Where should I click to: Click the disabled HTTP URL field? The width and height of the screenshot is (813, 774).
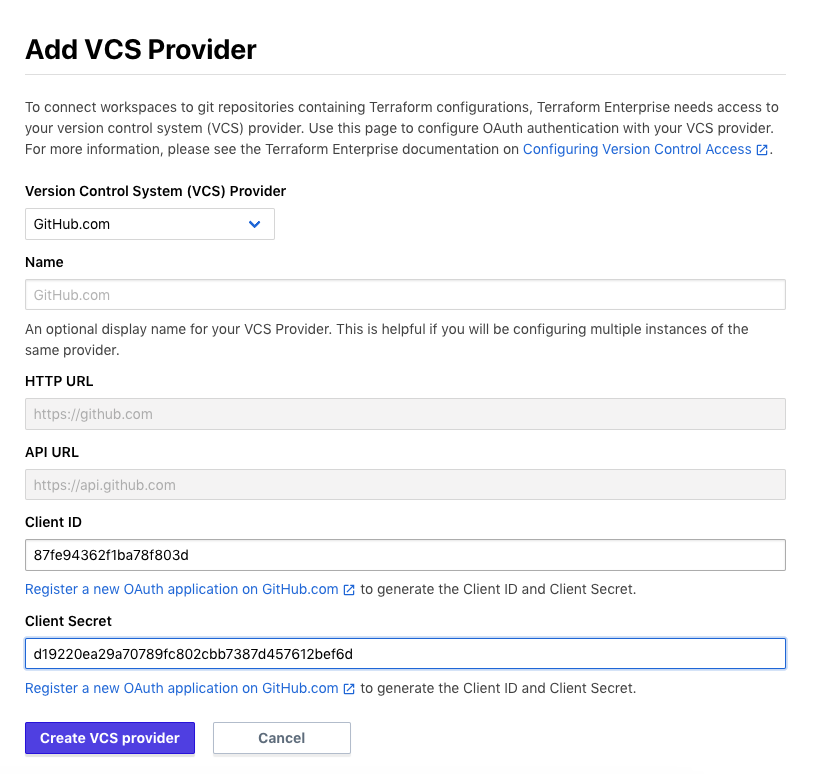[x=405, y=414]
